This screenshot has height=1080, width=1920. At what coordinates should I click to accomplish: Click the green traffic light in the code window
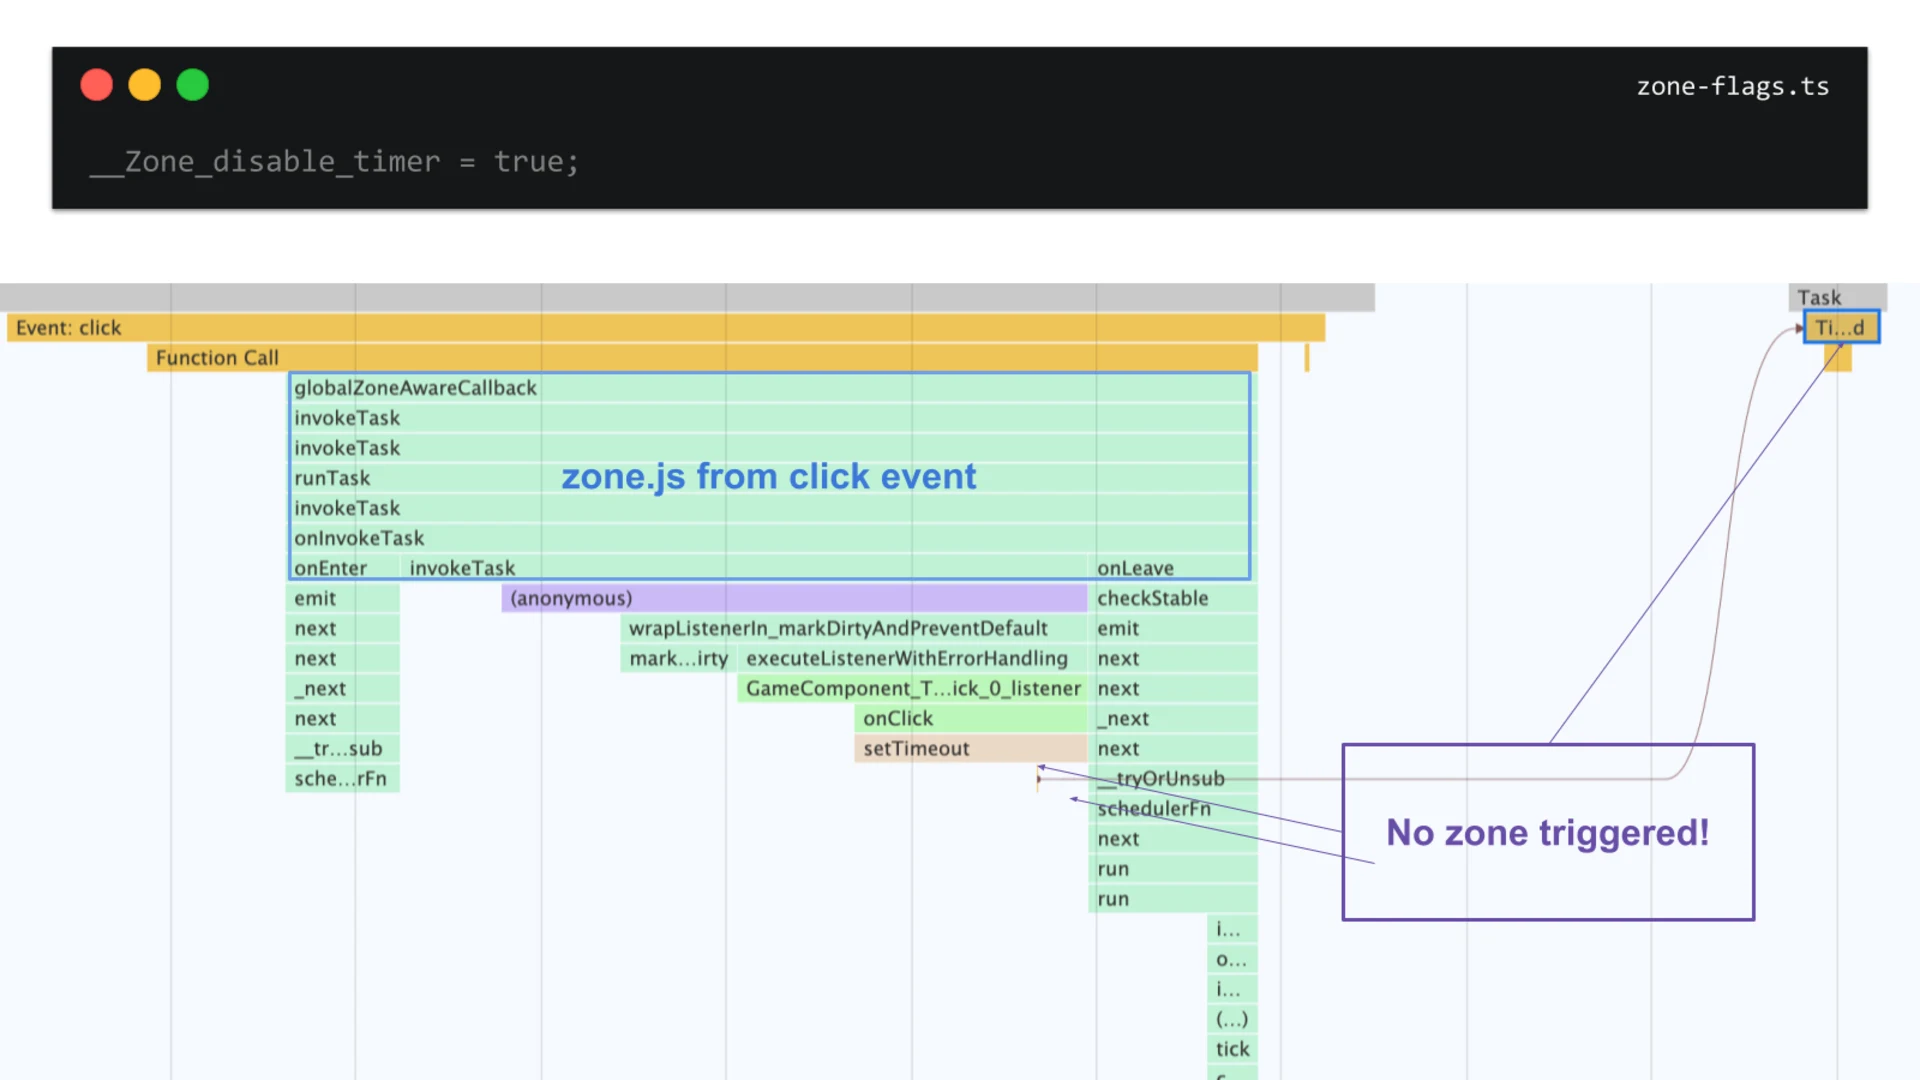[x=192, y=84]
